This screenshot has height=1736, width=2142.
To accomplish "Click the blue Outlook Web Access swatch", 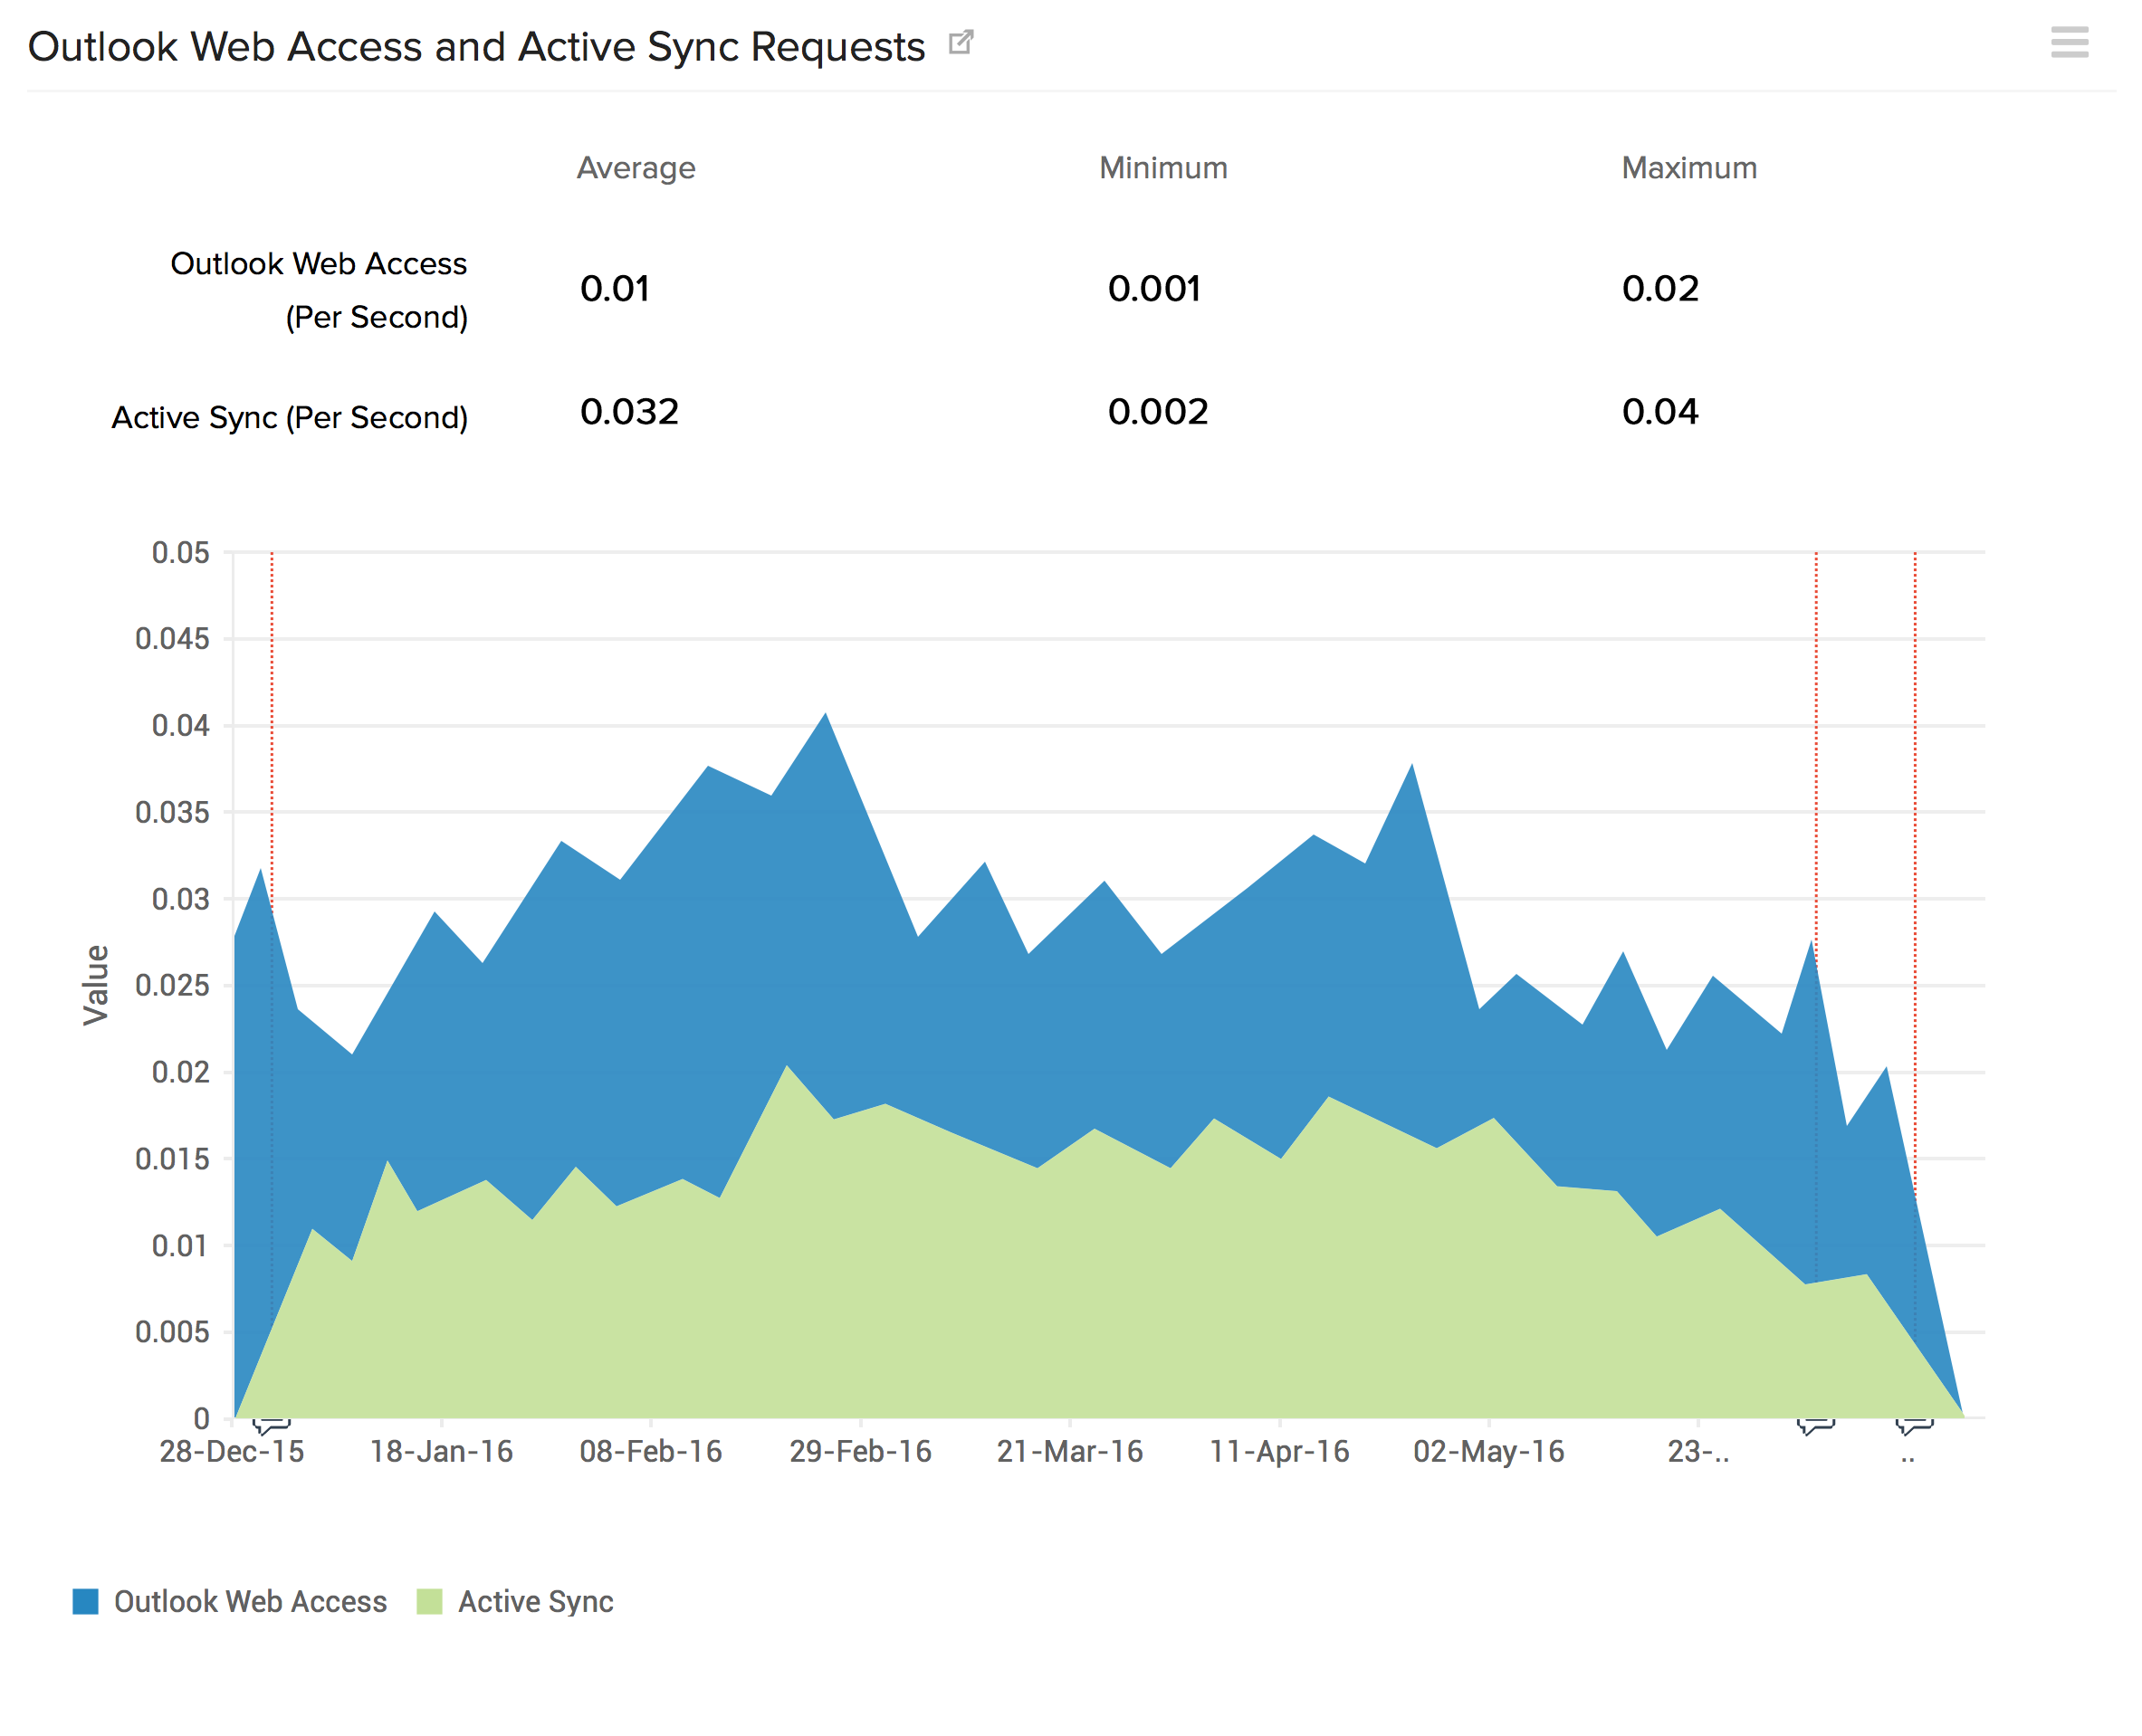I will coord(86,1601).
